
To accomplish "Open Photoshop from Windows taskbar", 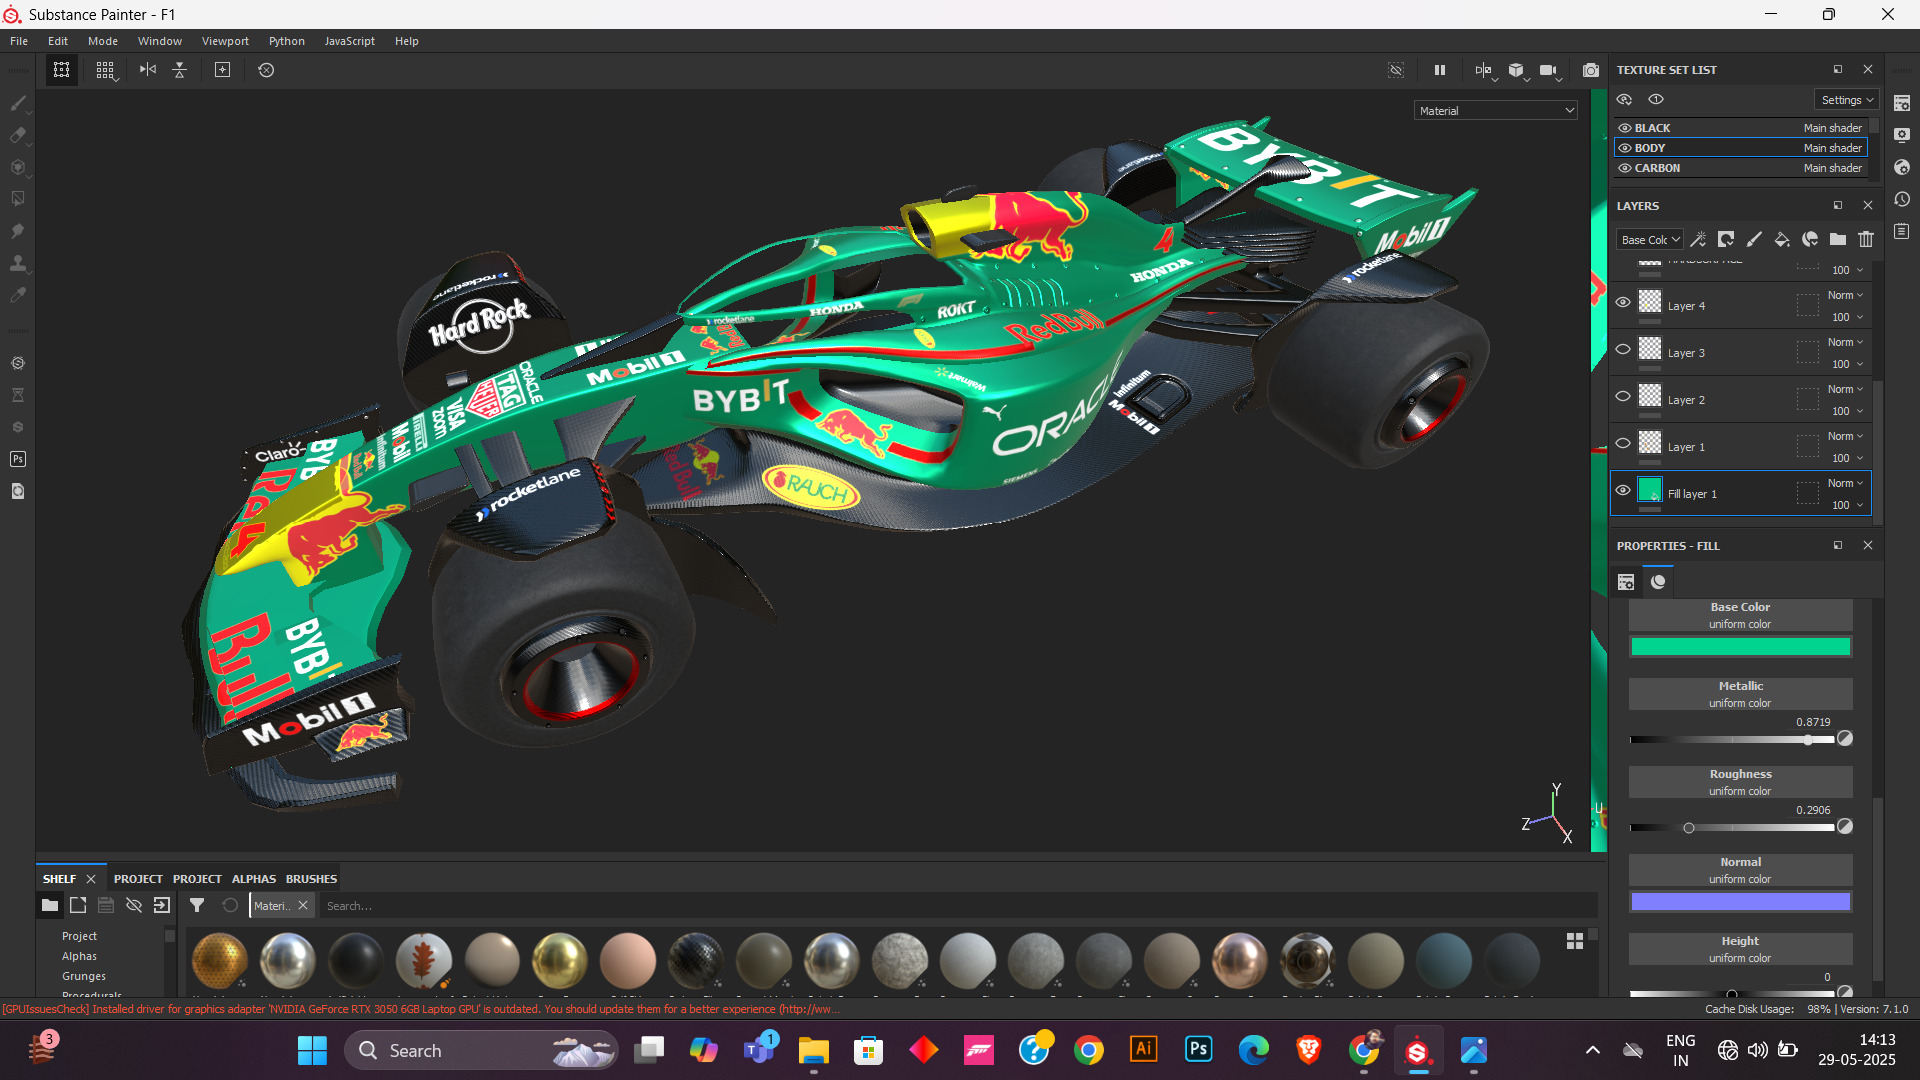I will [x=1198, y=1049].
